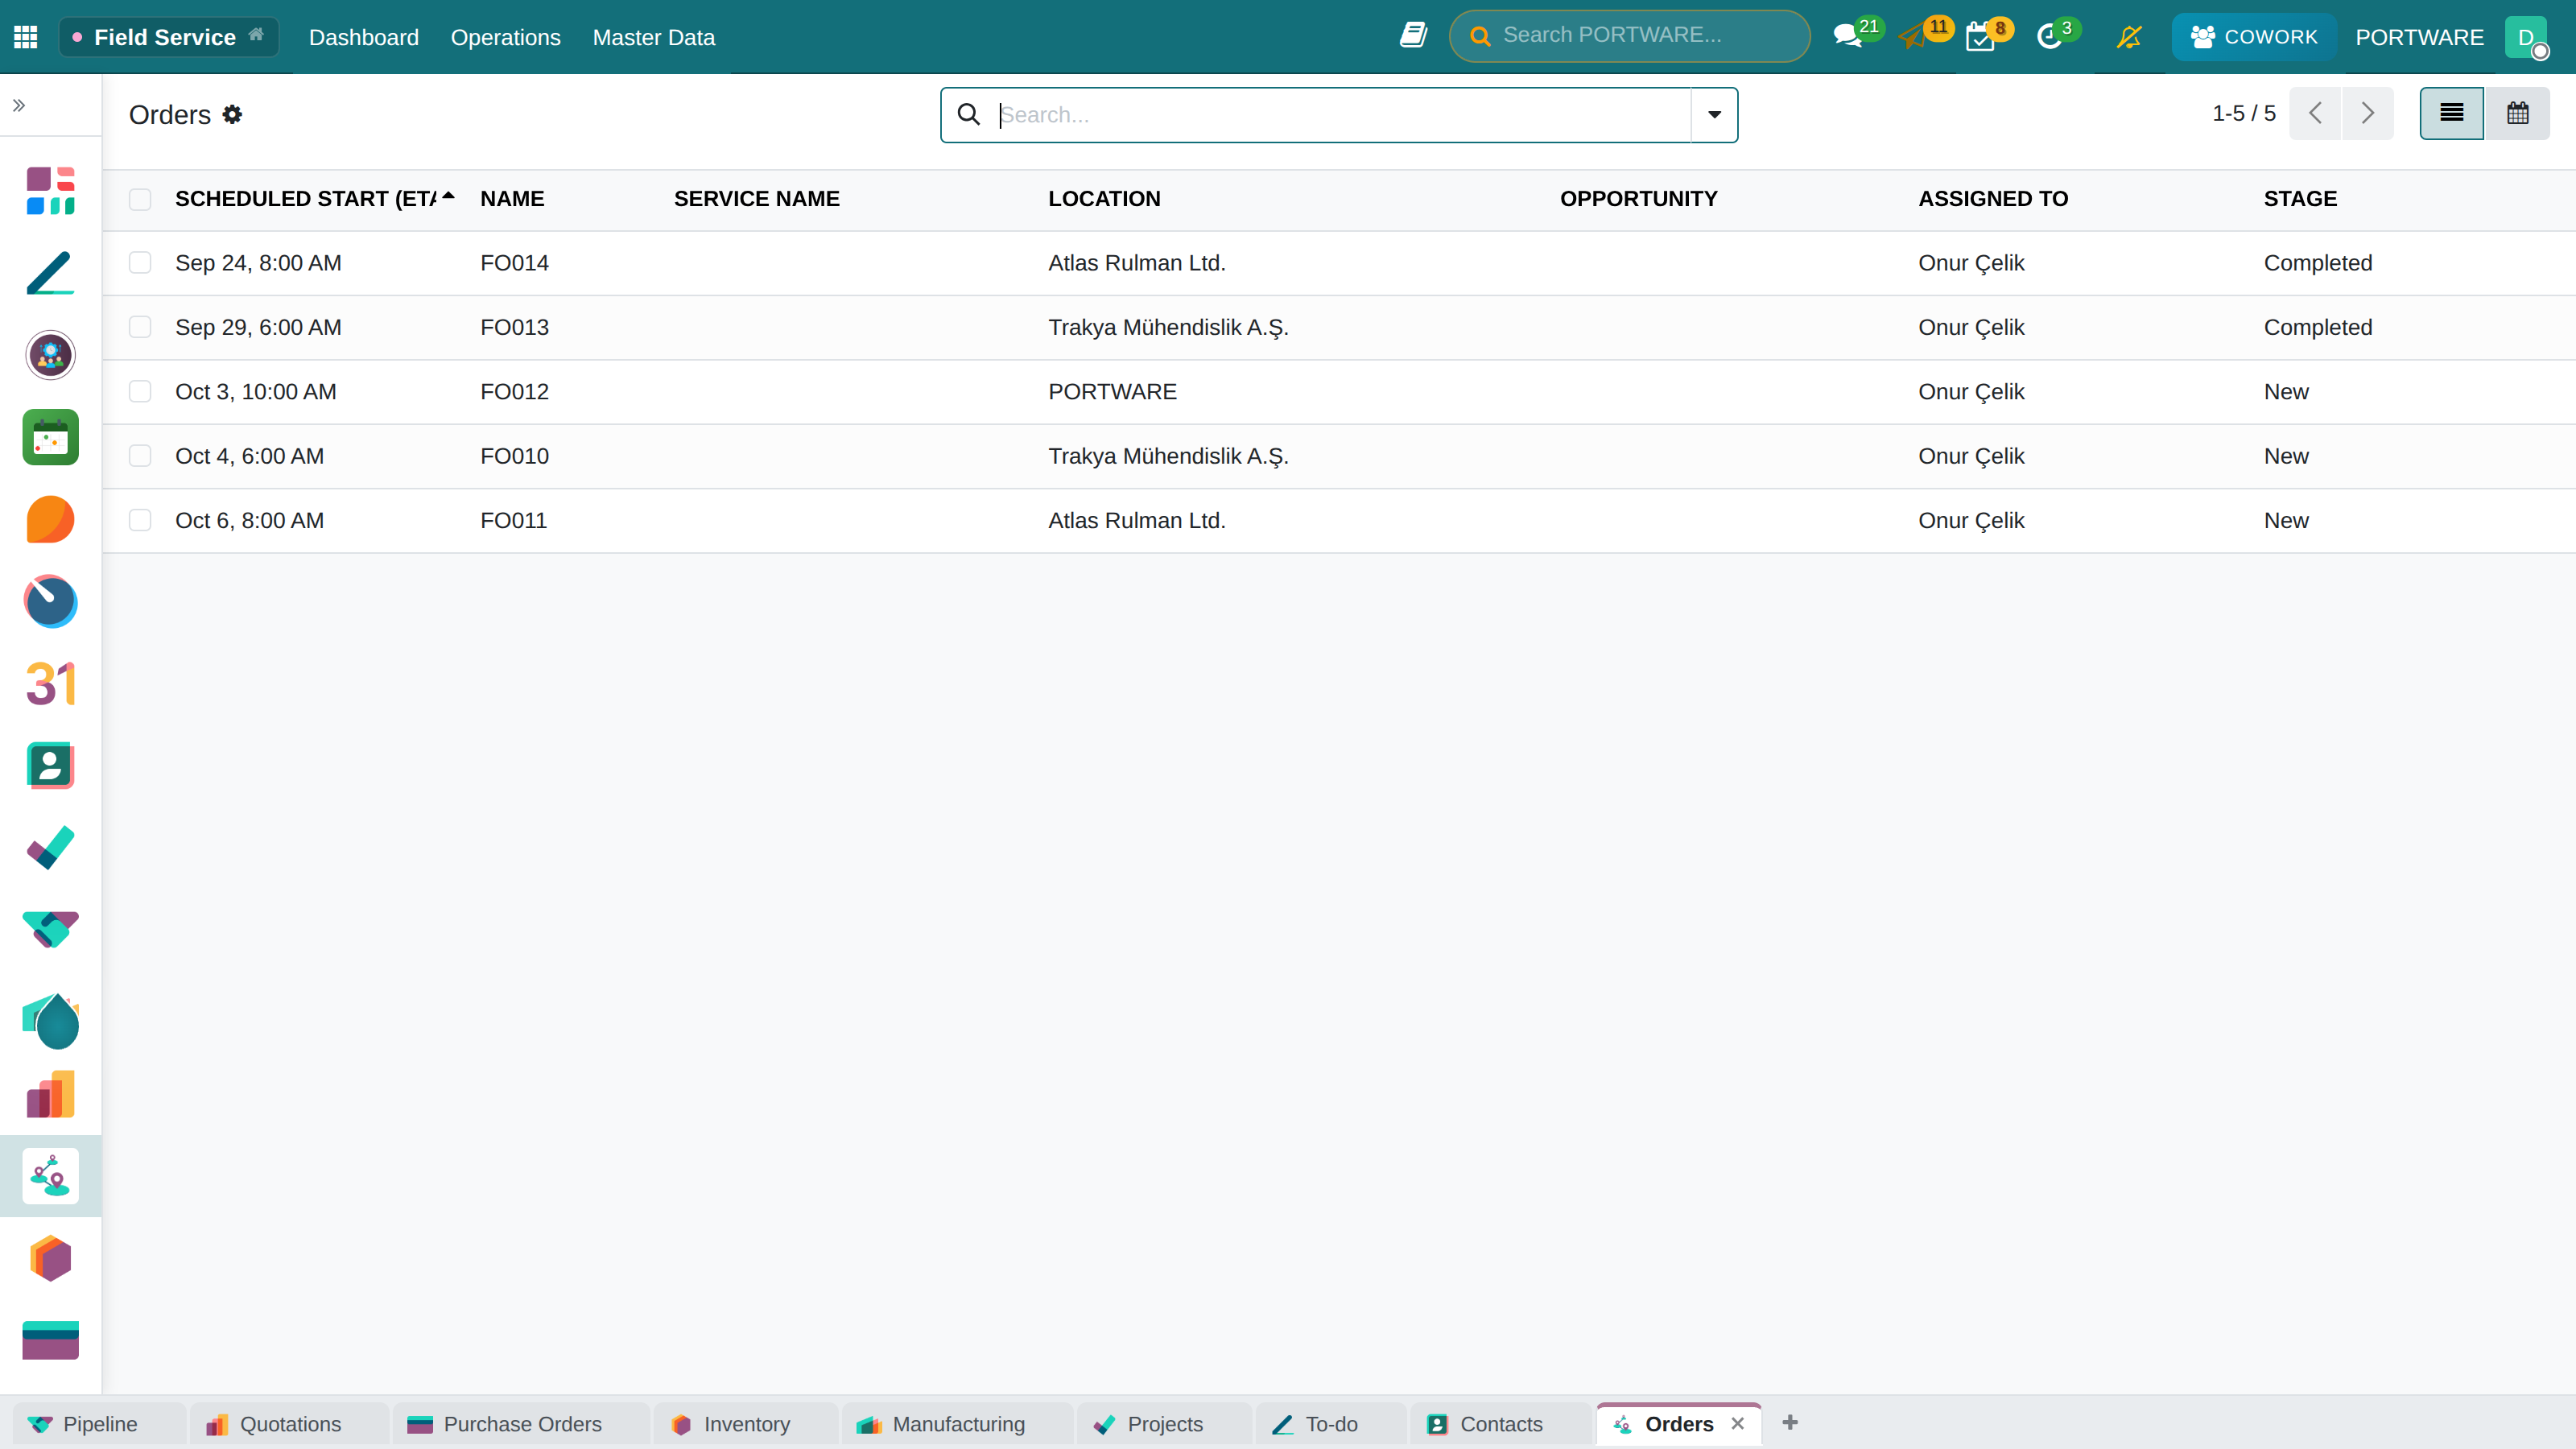Tick the checkbox for order FO013
Viewport: 2576px width, 1449px height.
pyautogui.click(x=140, y=327)
